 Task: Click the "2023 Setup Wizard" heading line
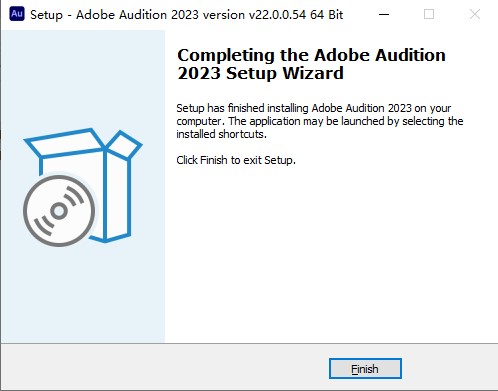(260, 73)
